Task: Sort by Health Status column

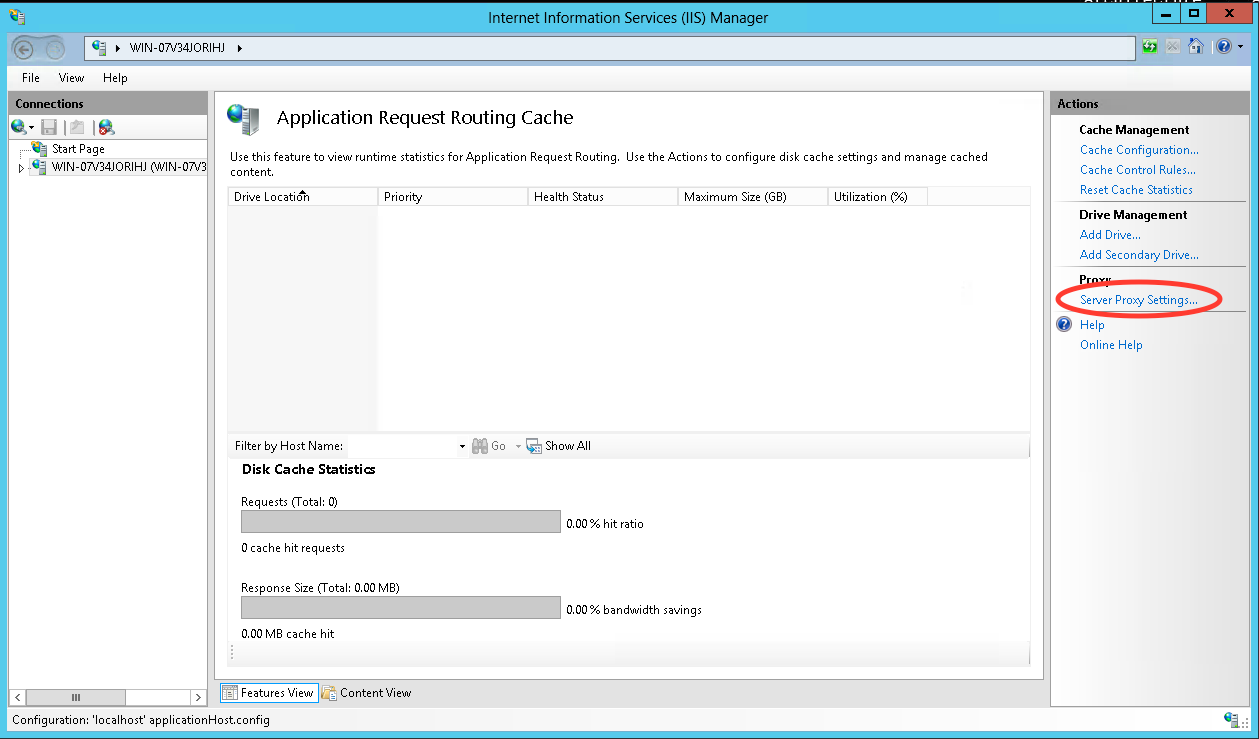Action: tap(603, 197)
